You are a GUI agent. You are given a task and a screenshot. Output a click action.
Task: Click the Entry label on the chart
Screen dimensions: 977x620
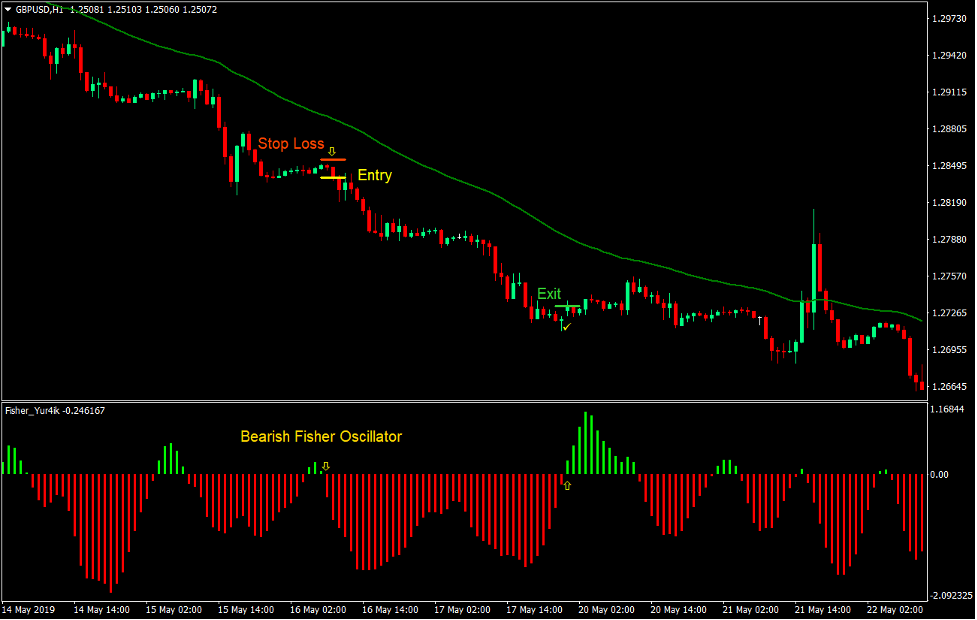tap(375, 176)
